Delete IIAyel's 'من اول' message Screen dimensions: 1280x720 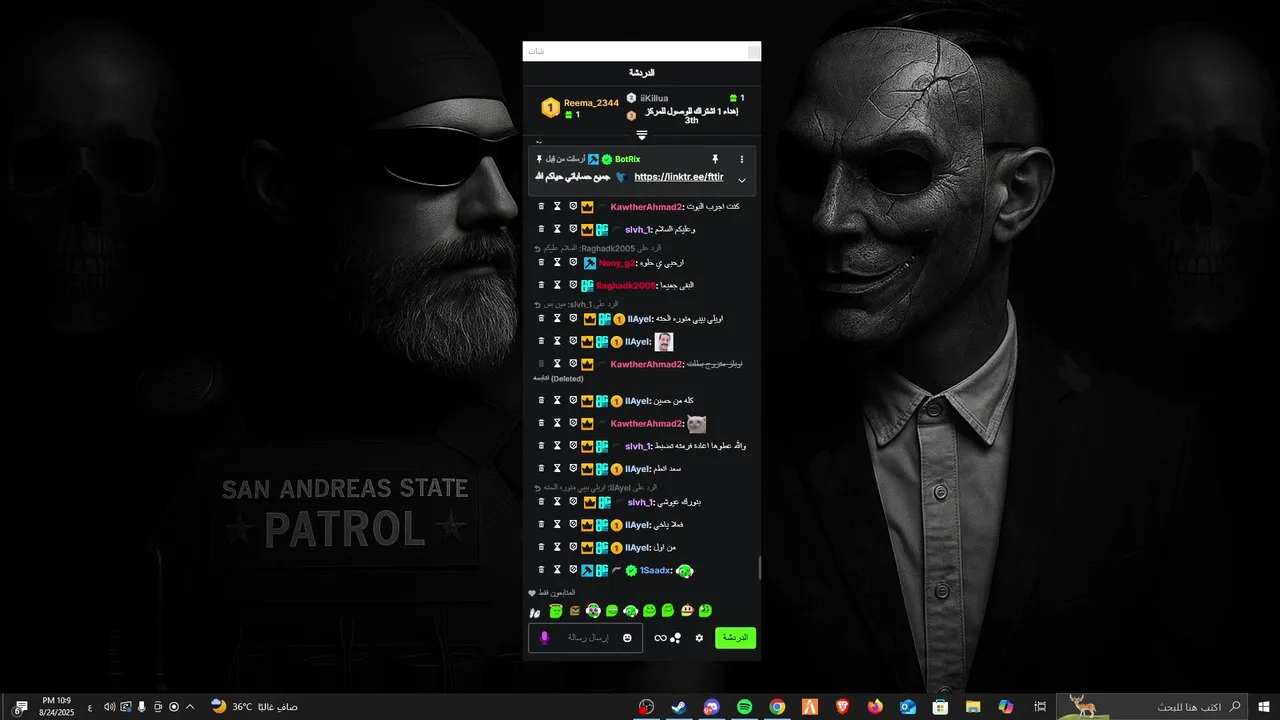pos(541,547)
